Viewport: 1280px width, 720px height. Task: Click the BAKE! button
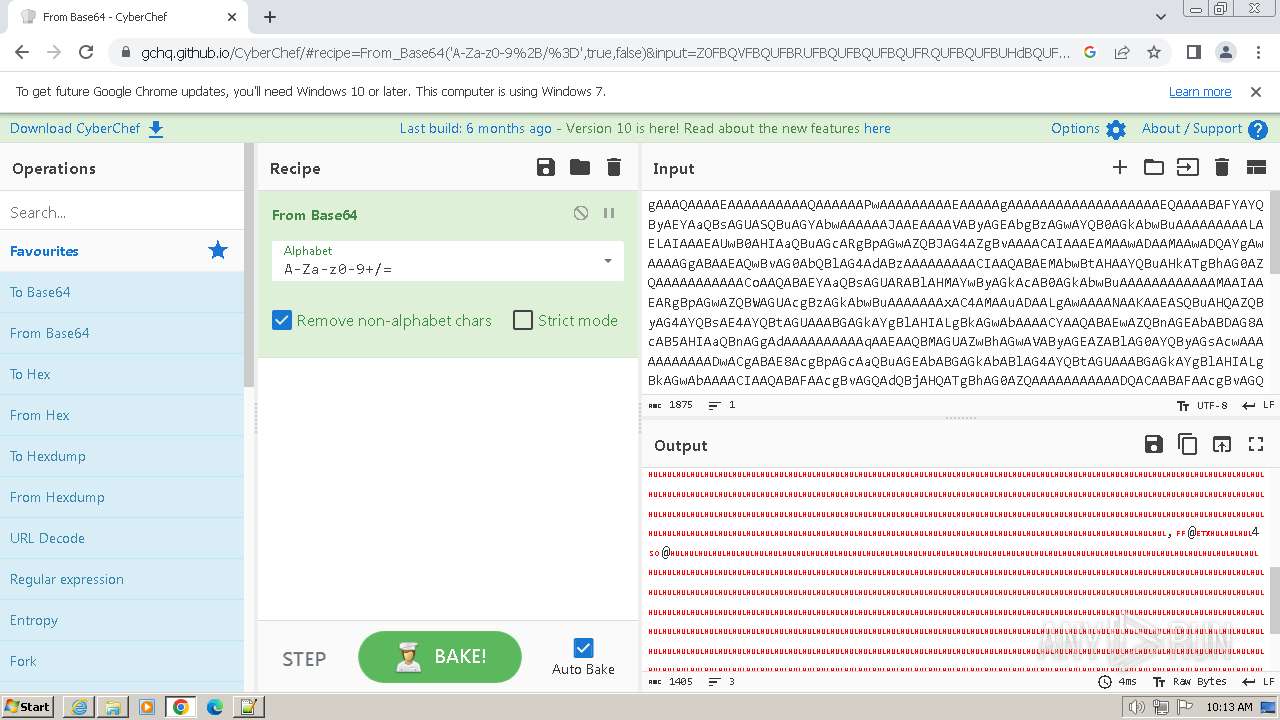pyautogui.click(x=440, y=657)
